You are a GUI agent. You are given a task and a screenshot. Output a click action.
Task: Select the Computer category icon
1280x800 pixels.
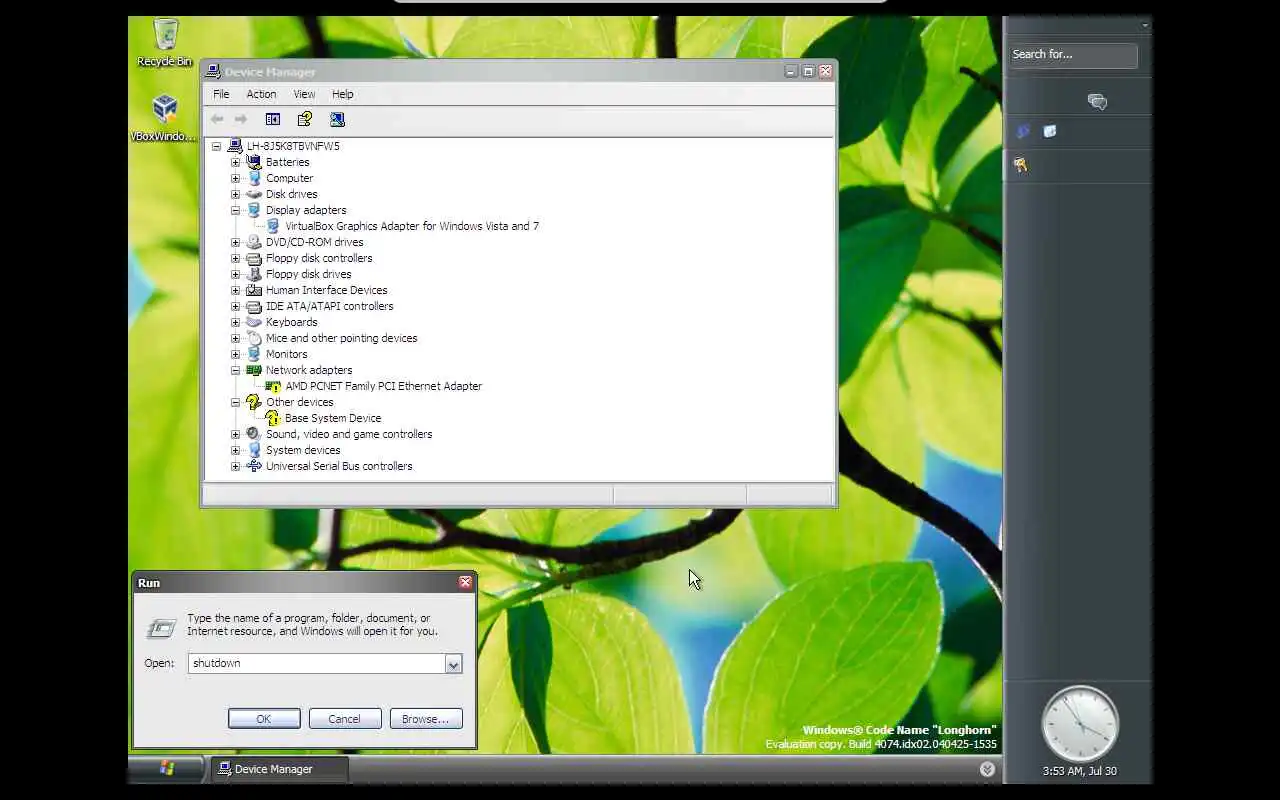coord(254,178)
